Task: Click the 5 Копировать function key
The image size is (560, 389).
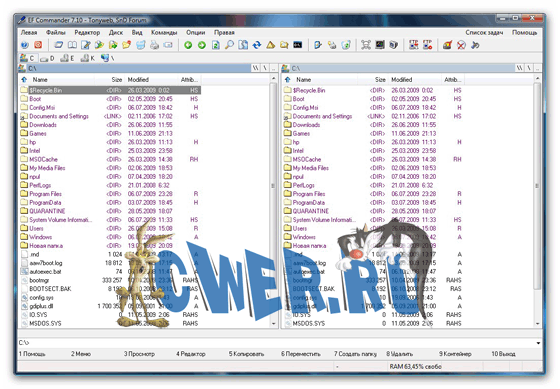Action: pyautogui.click(x=246, y=354)
